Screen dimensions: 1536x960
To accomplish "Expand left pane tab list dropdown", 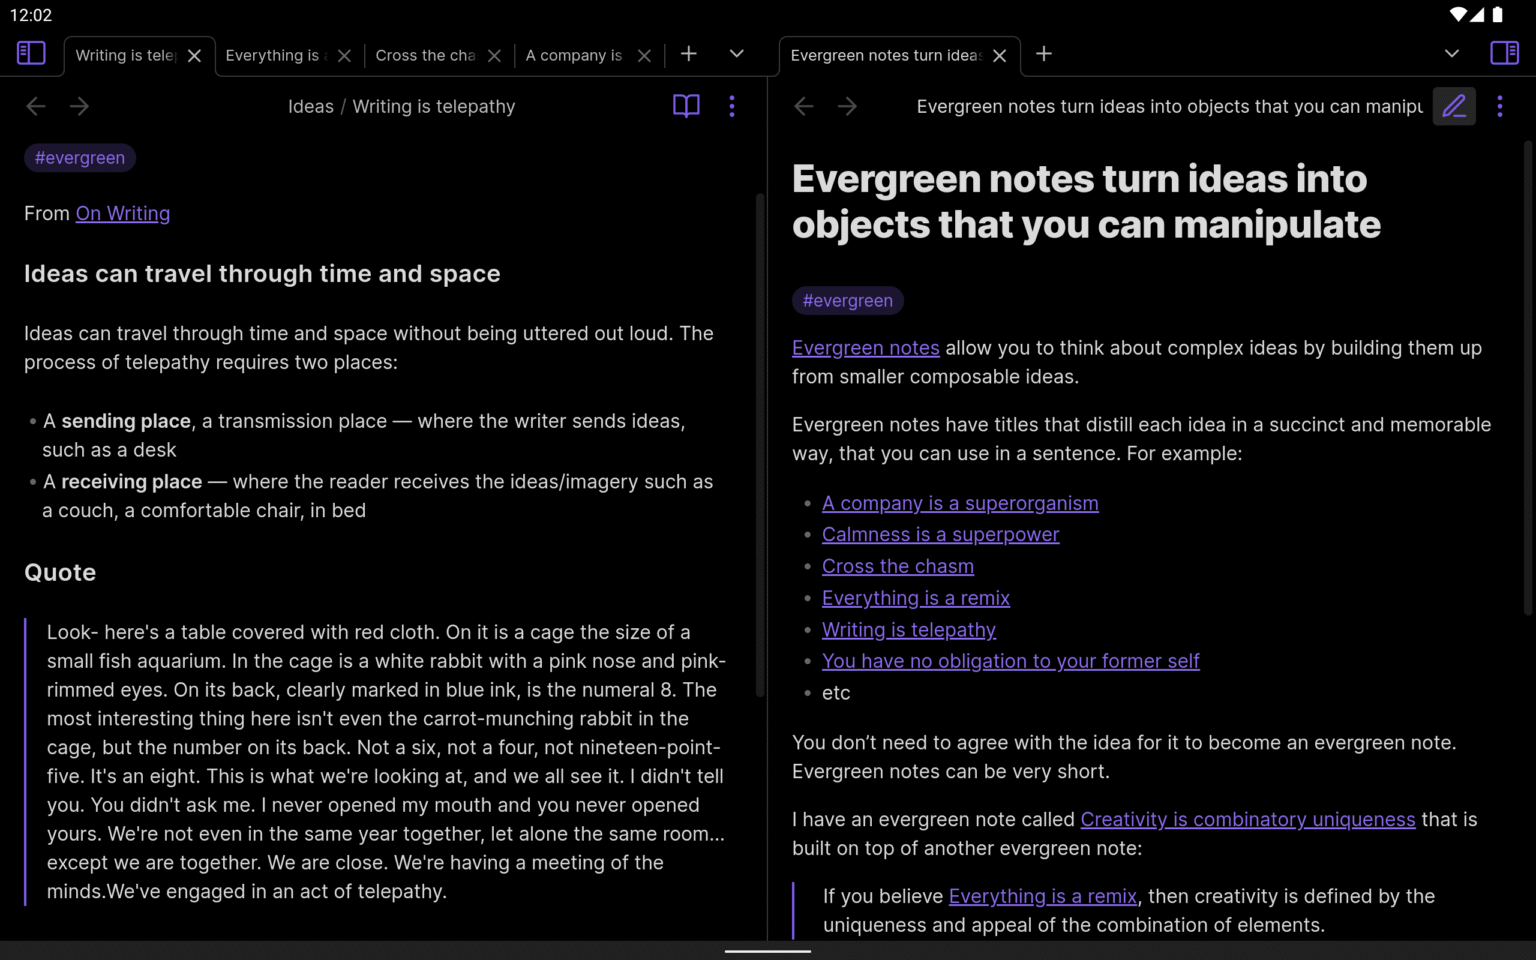I will [737, 54].
